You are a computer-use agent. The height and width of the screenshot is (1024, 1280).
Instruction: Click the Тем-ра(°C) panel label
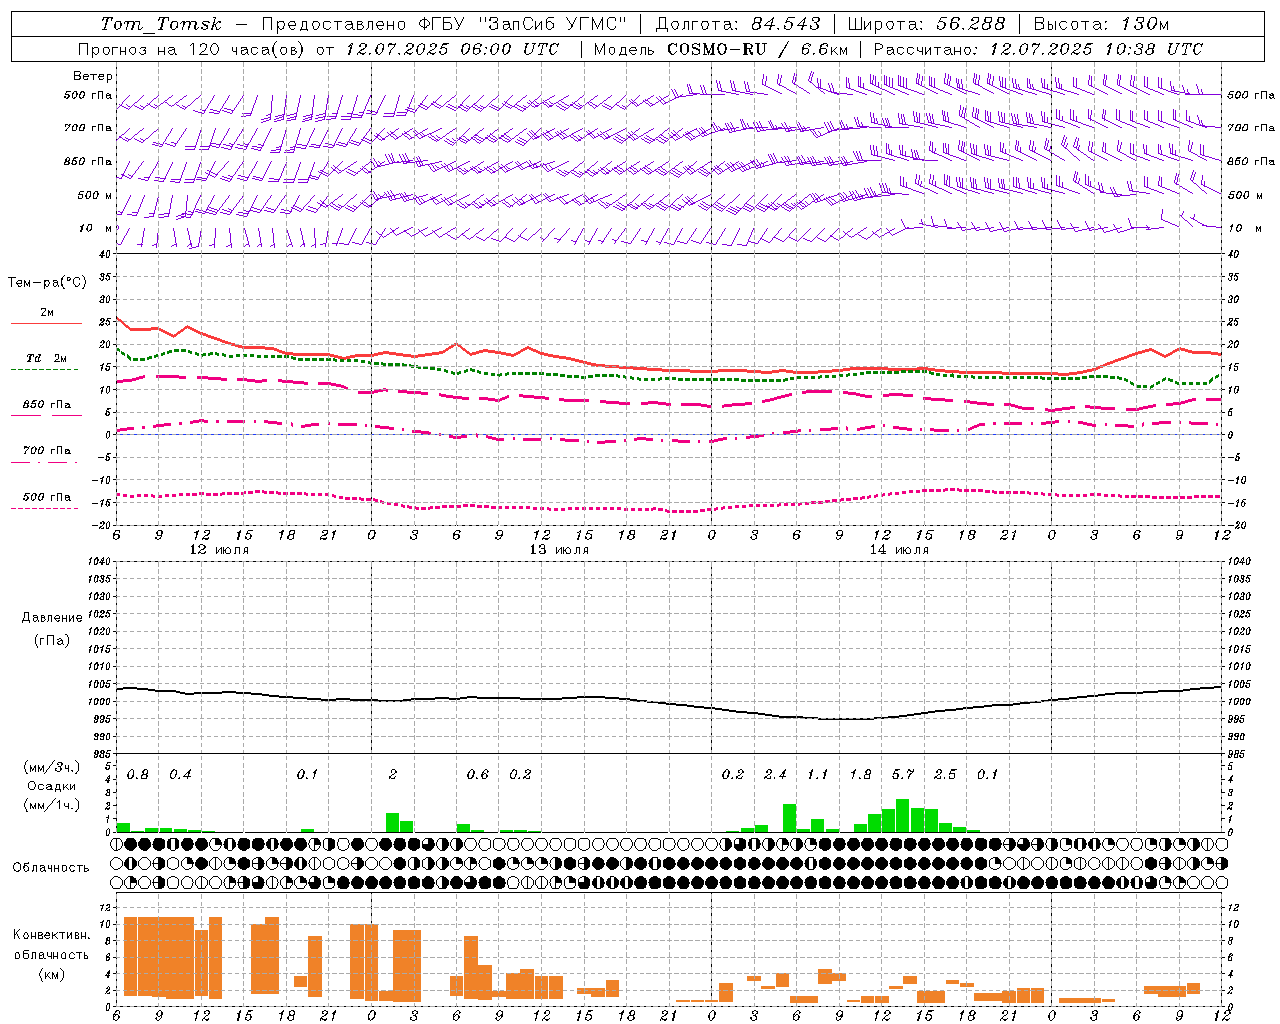point(47,283)
